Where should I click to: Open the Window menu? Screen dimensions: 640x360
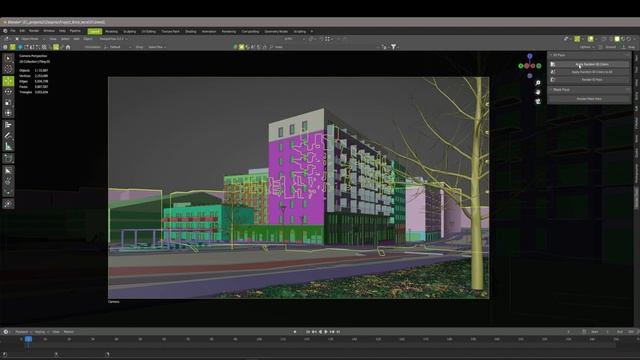pyautogui.click(x=49, y=31)
